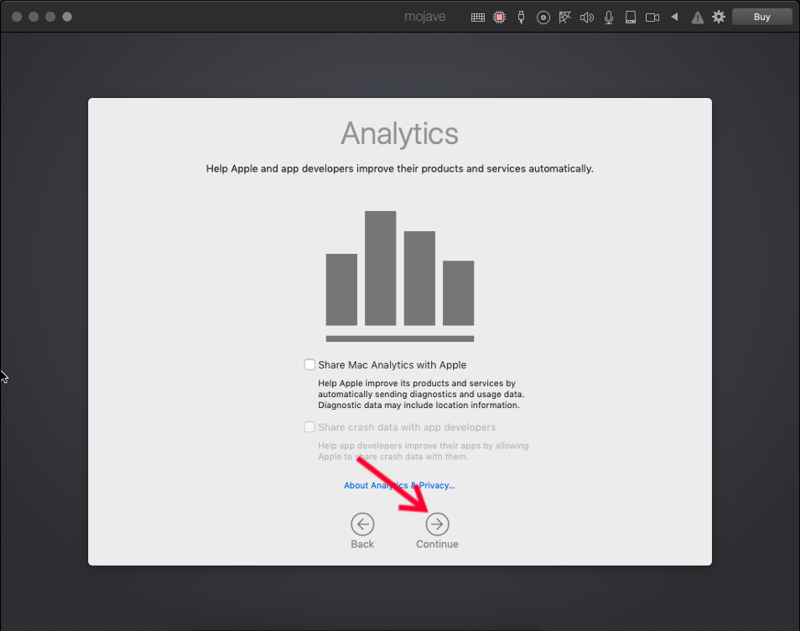Click the keyboard icon in the toolbar
This screenshot has width=800, height=631.
[x=478, y=17]
